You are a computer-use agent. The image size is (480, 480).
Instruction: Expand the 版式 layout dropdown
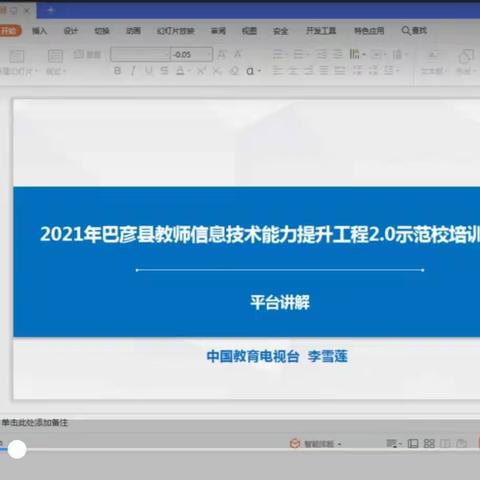(x=56, y=71)
